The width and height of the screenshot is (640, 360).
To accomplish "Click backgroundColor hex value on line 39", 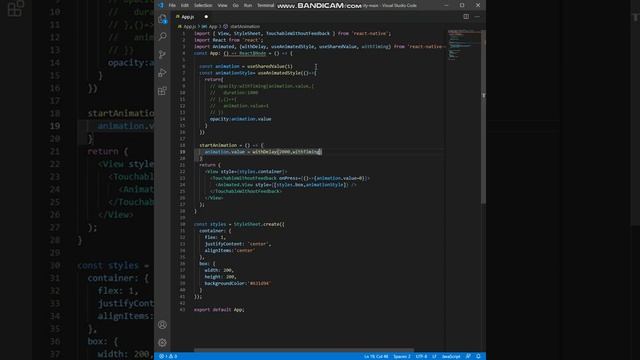I will pyautogui.click(x=259, y=283).
